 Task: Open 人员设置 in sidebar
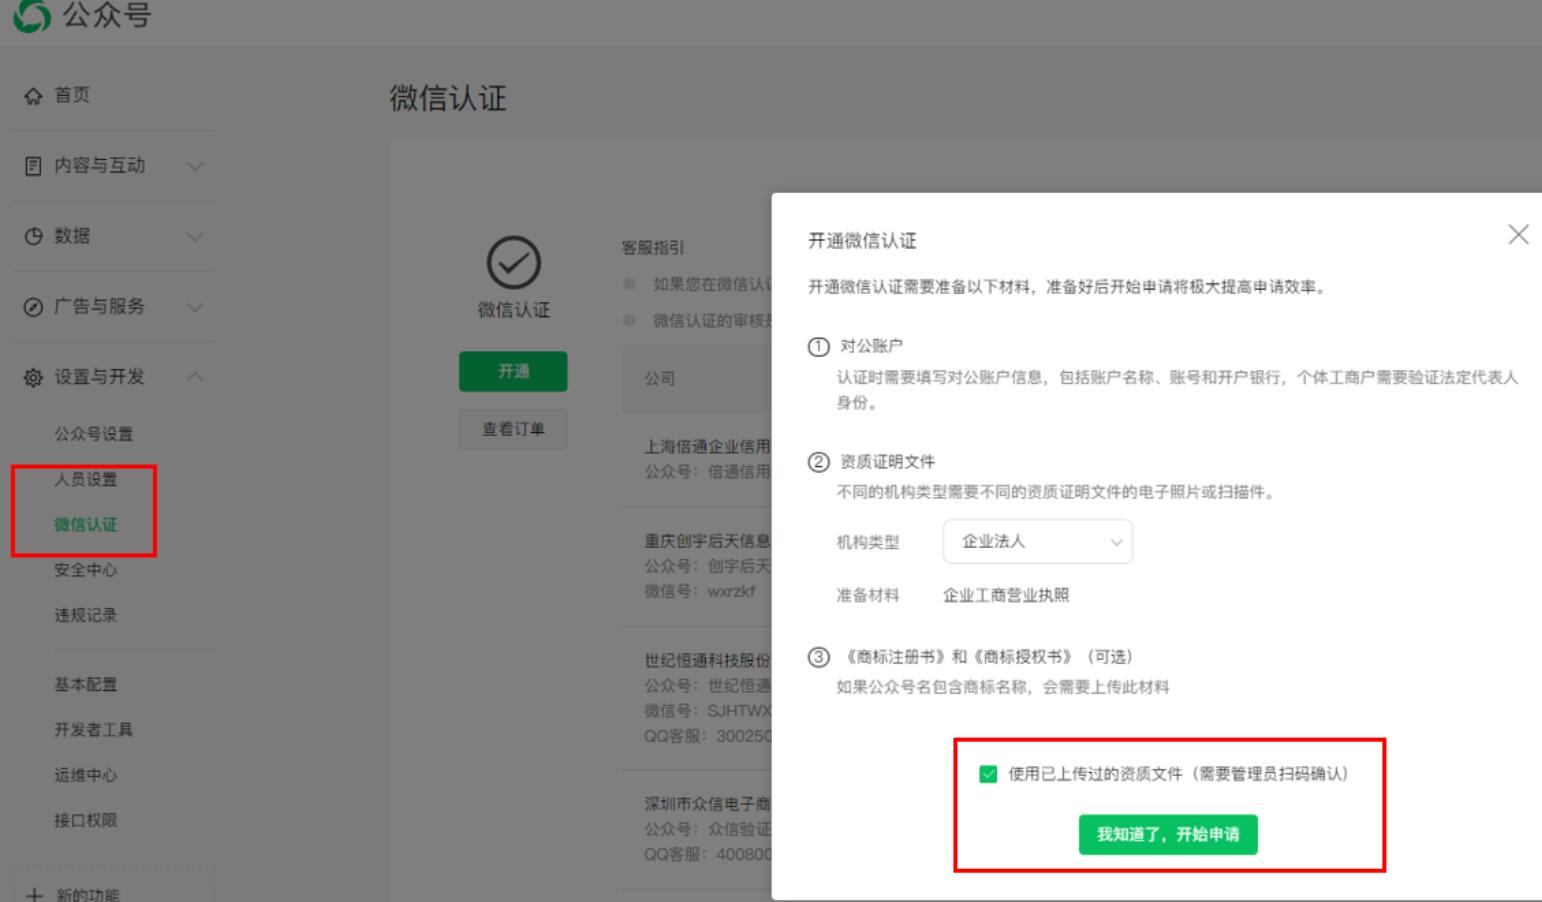pyautogui.click(x=86, y=479)
